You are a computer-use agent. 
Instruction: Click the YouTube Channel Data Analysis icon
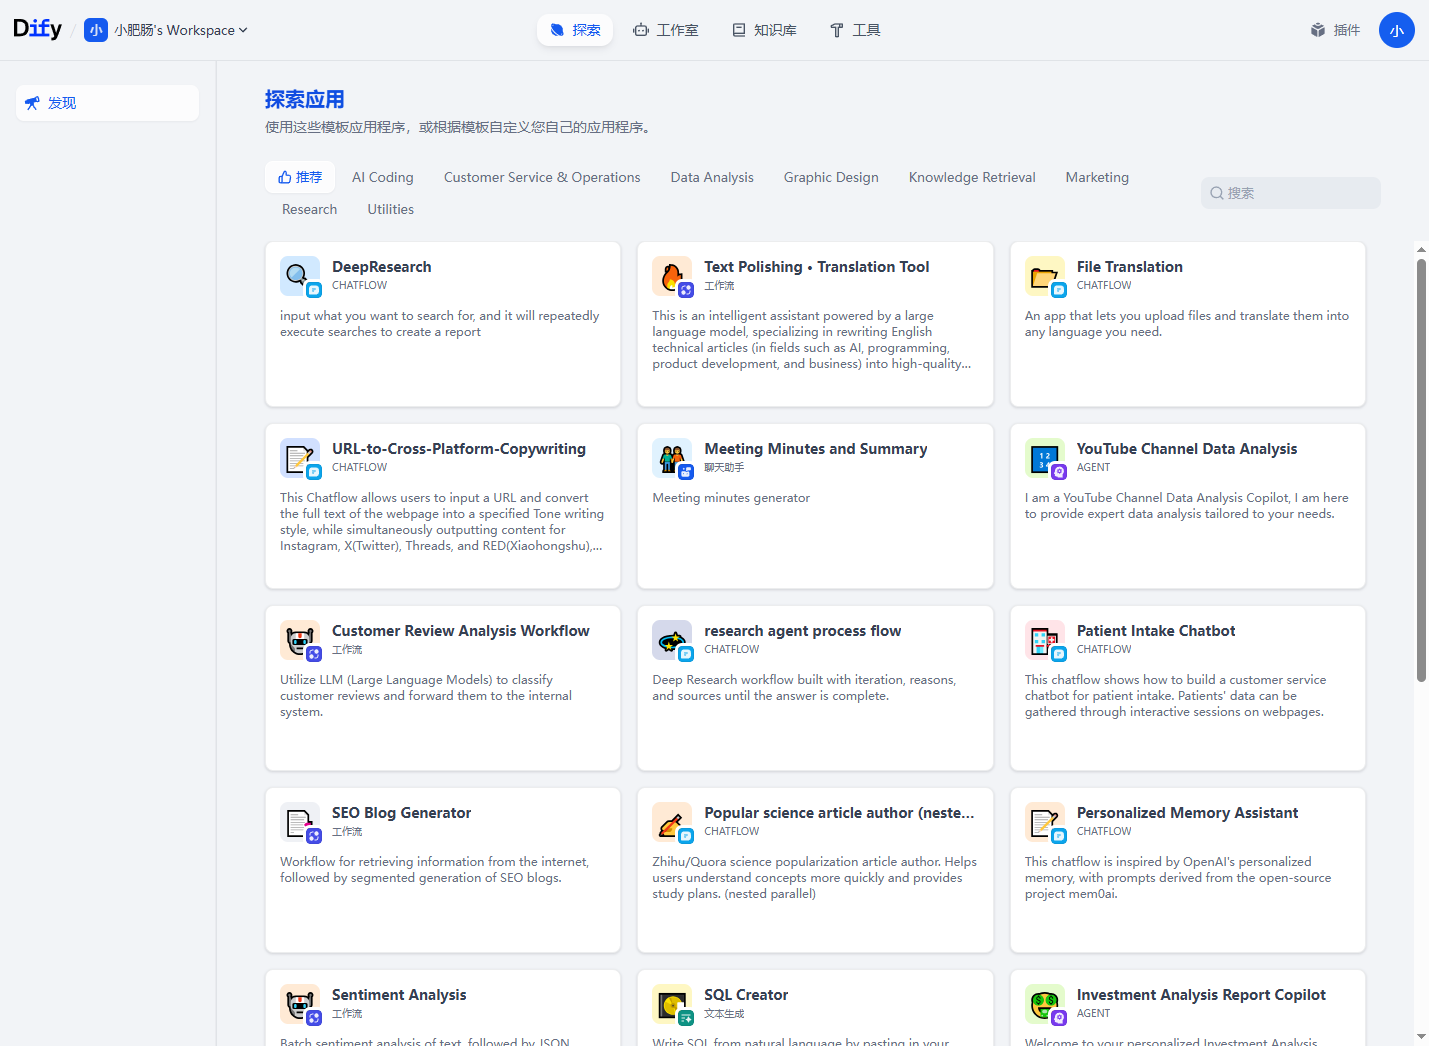(1045, 458)
